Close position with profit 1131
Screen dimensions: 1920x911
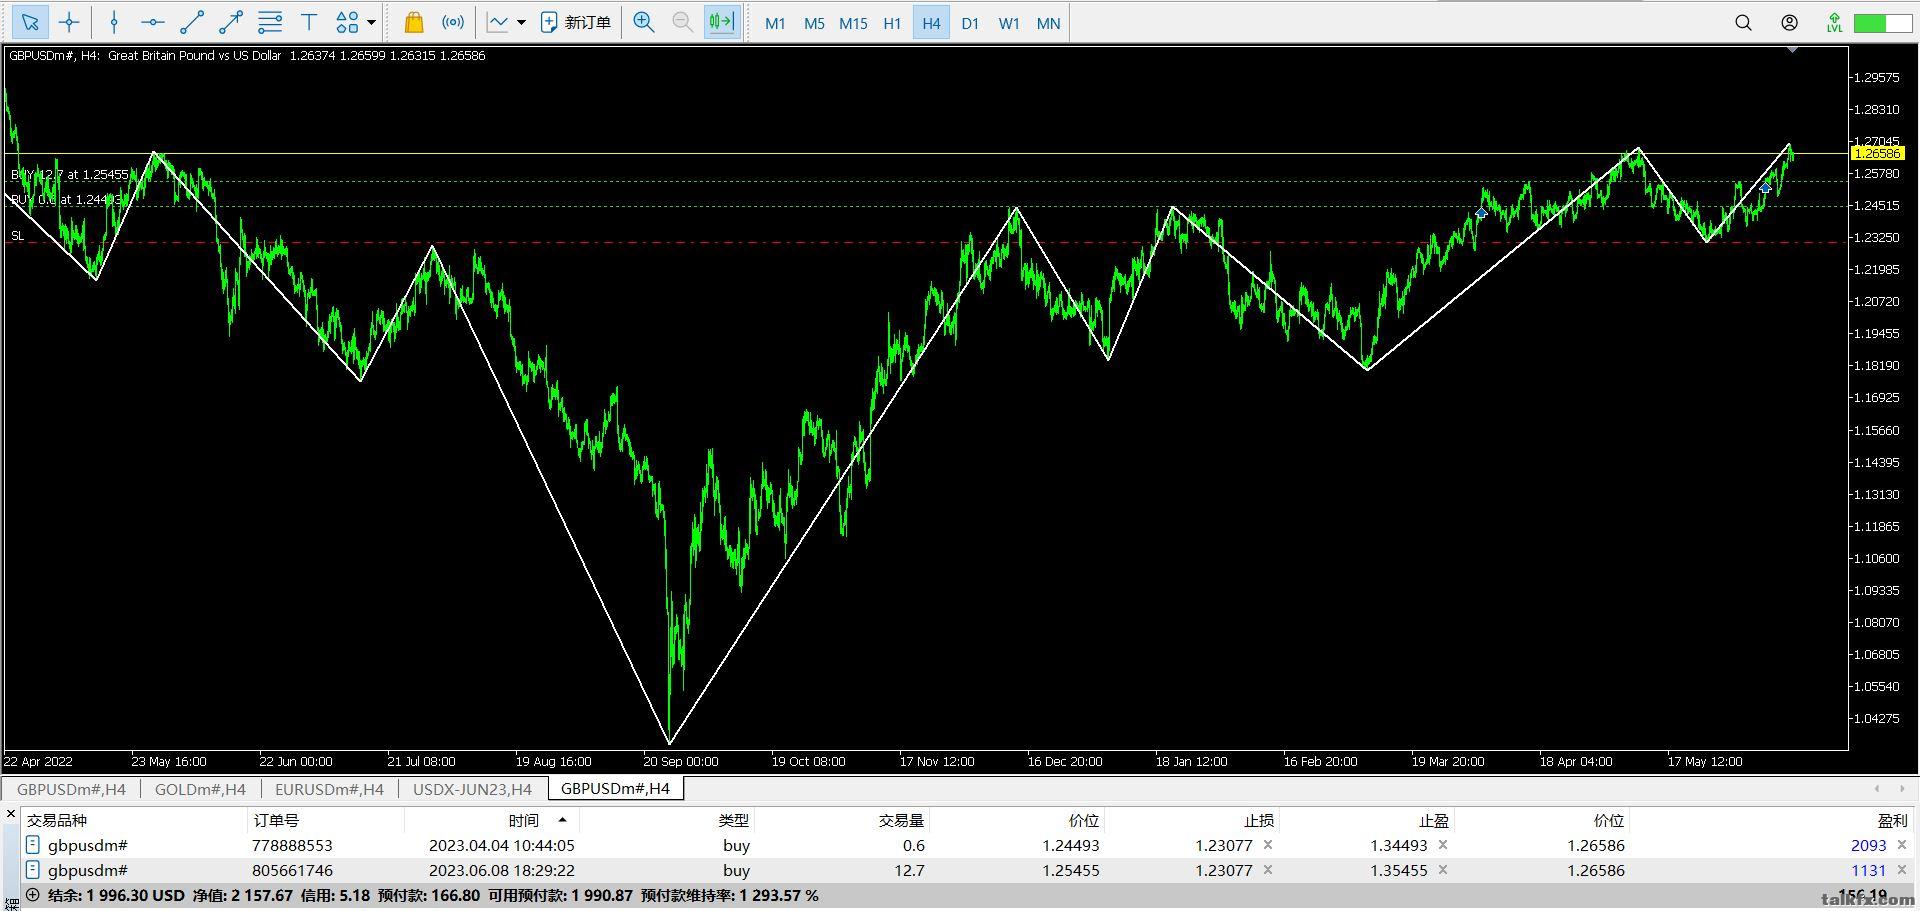click(x=1902, y=870)
